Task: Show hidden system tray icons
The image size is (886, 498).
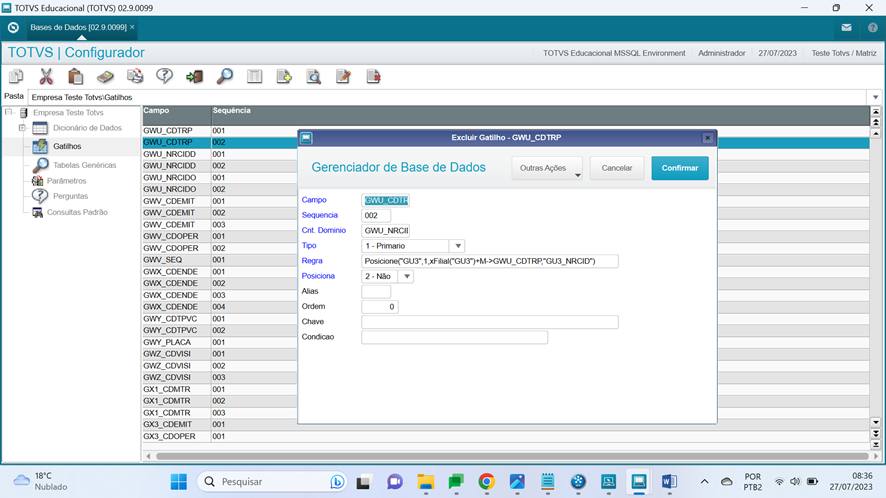Action: coord(704,482)
